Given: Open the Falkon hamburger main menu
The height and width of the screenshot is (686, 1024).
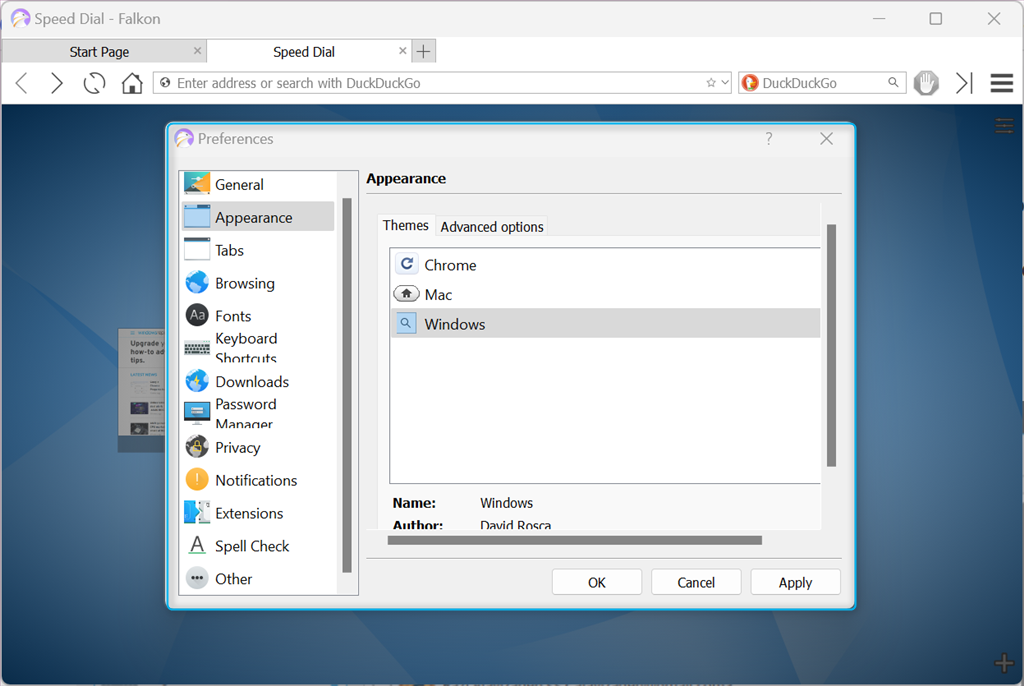Looking at the screenshot, I should (1001, 83).
